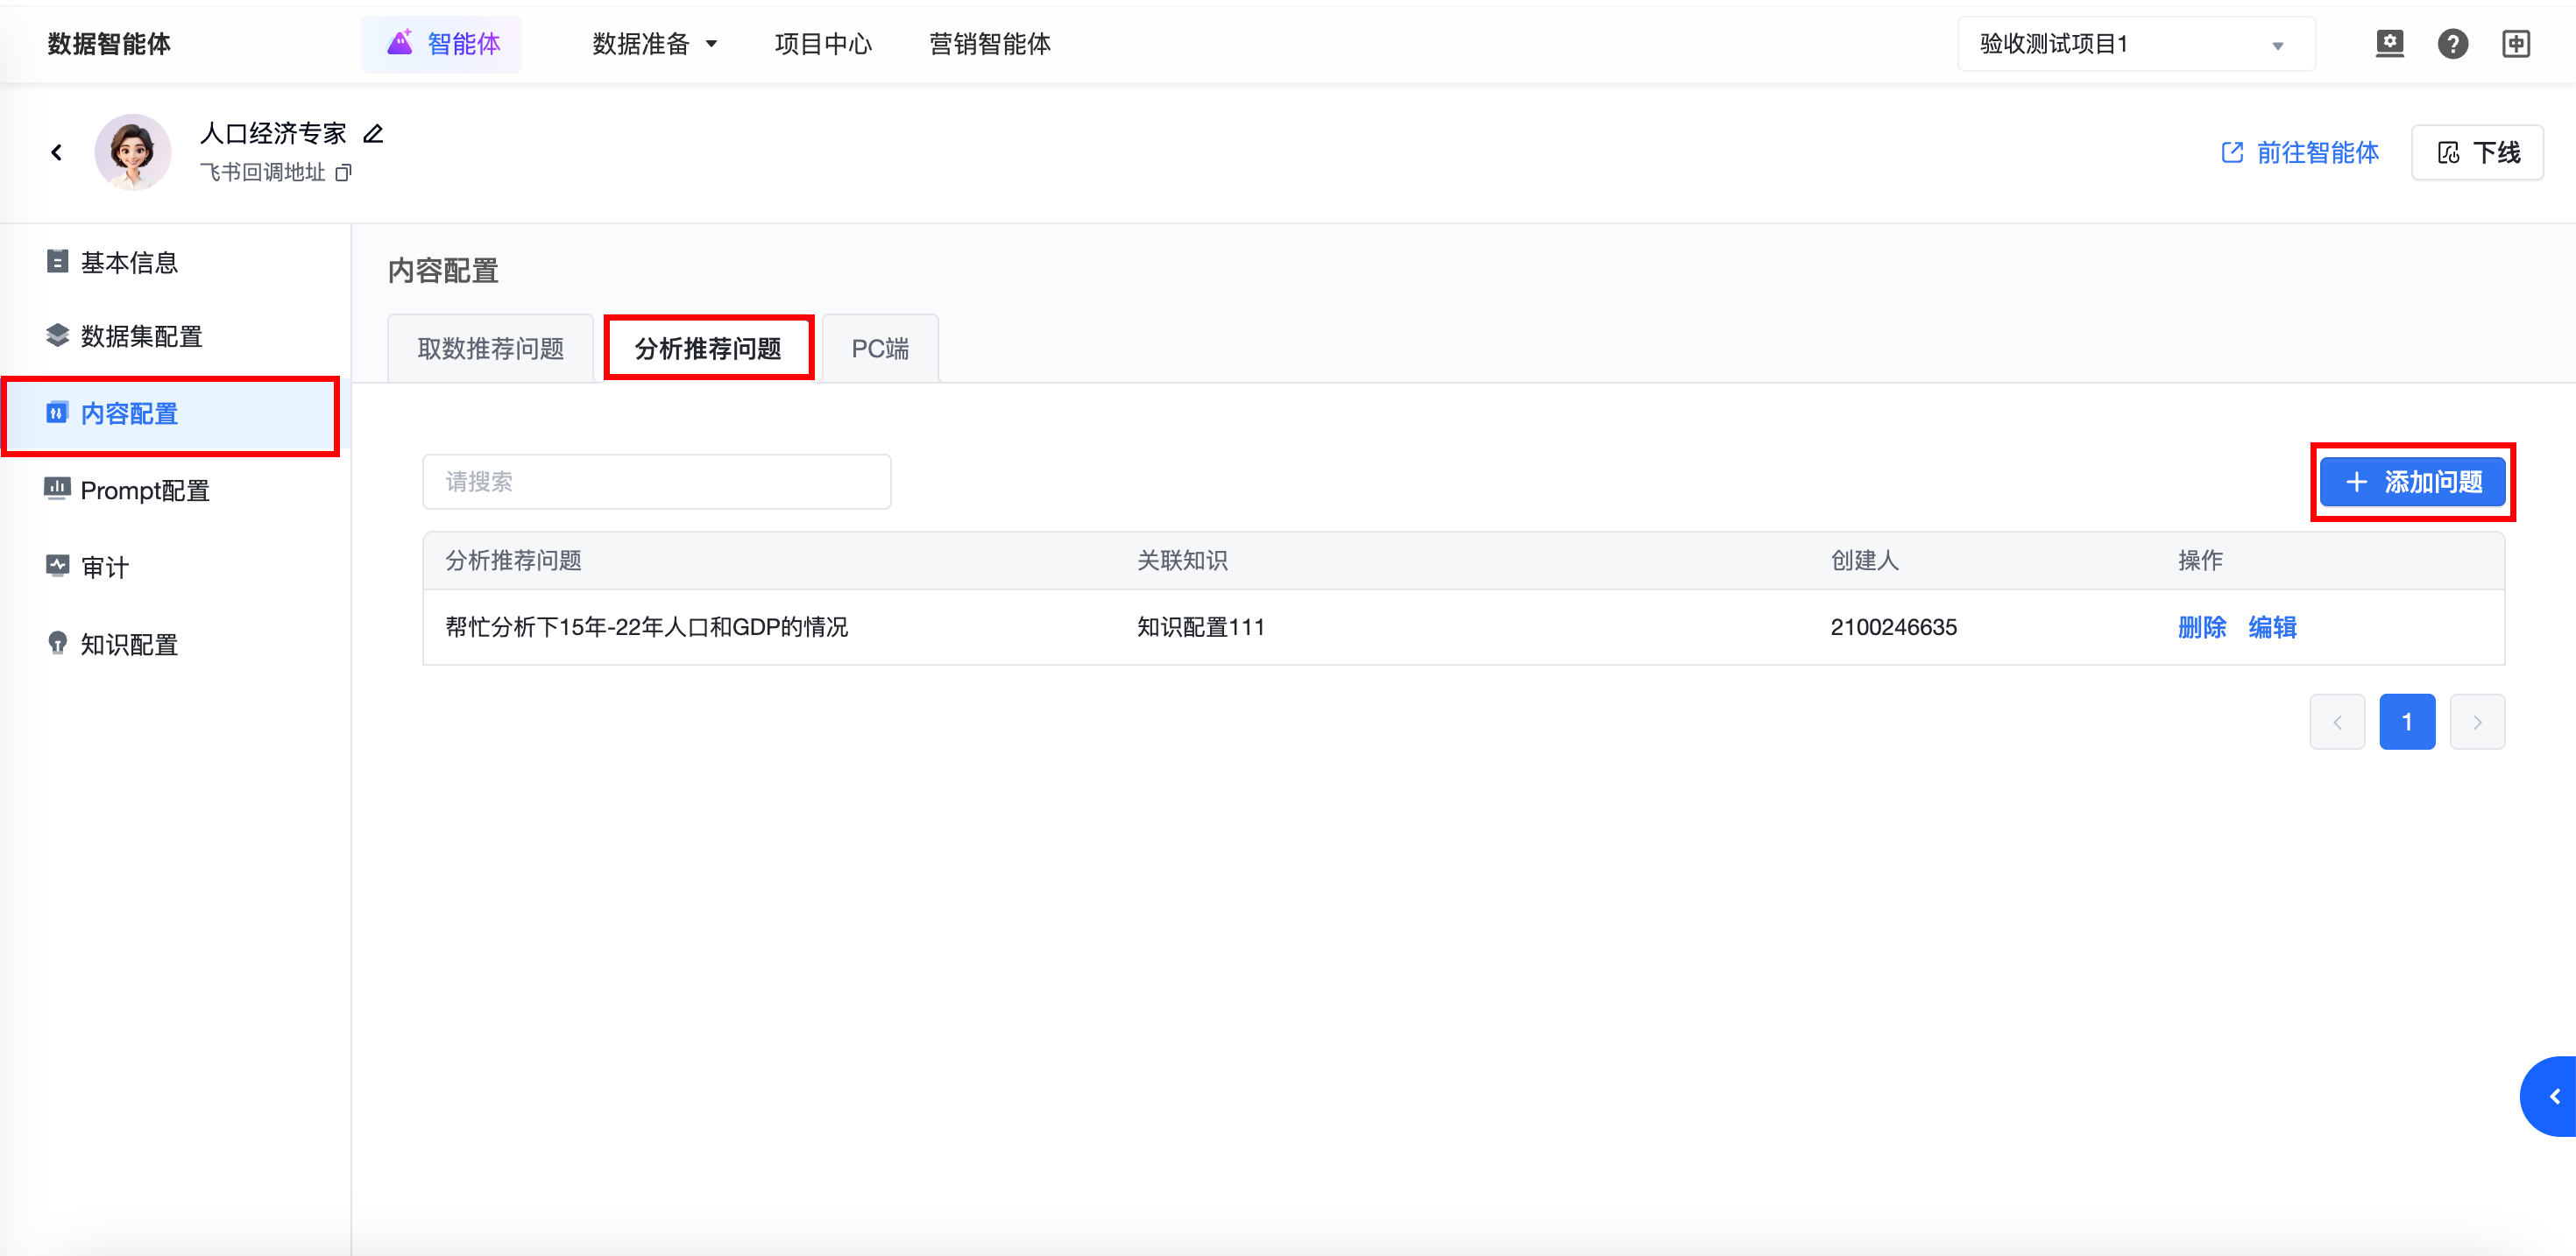This screenshot has width=2576, height=1256.
Task: Expand the blue floating side panel arrow
Action: pyautogui.click(x=2553, y=1096)
